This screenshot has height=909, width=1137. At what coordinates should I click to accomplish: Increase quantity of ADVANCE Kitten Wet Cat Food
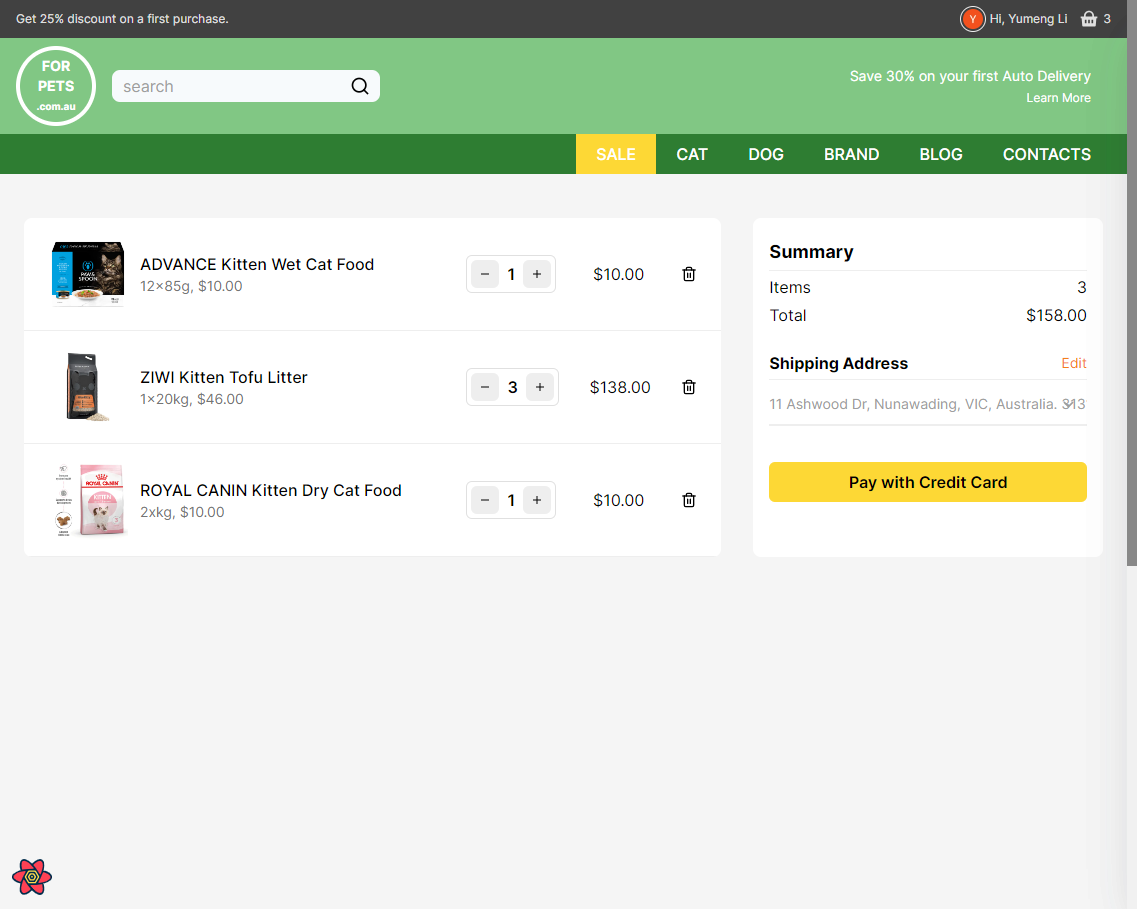click(537, 274)
